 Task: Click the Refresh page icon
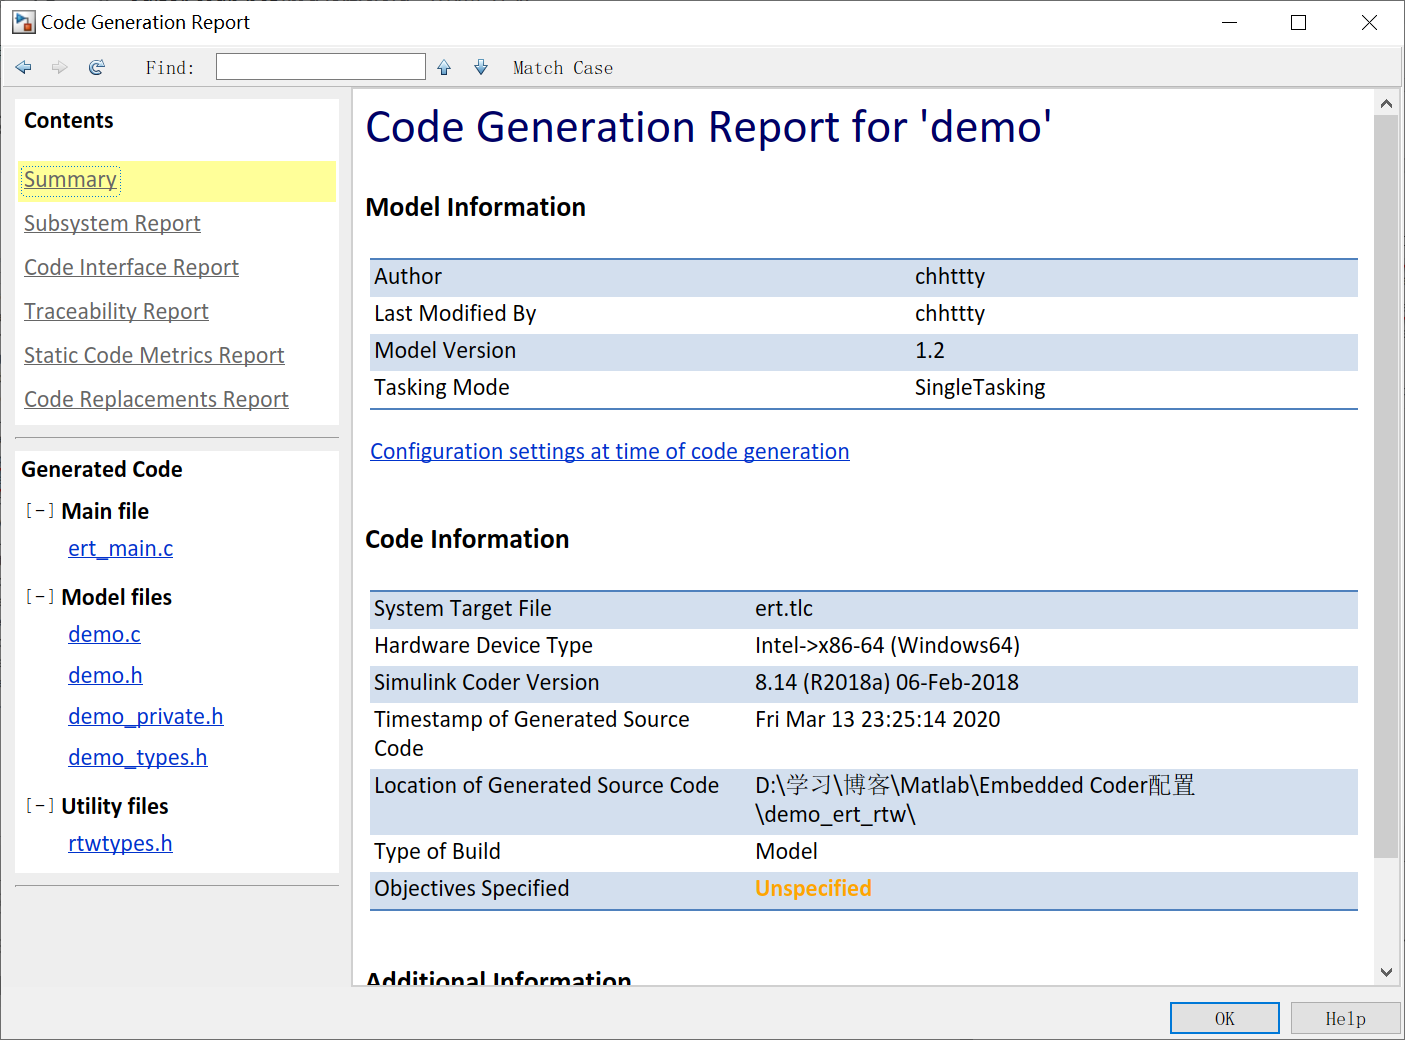tap(97, 67)
